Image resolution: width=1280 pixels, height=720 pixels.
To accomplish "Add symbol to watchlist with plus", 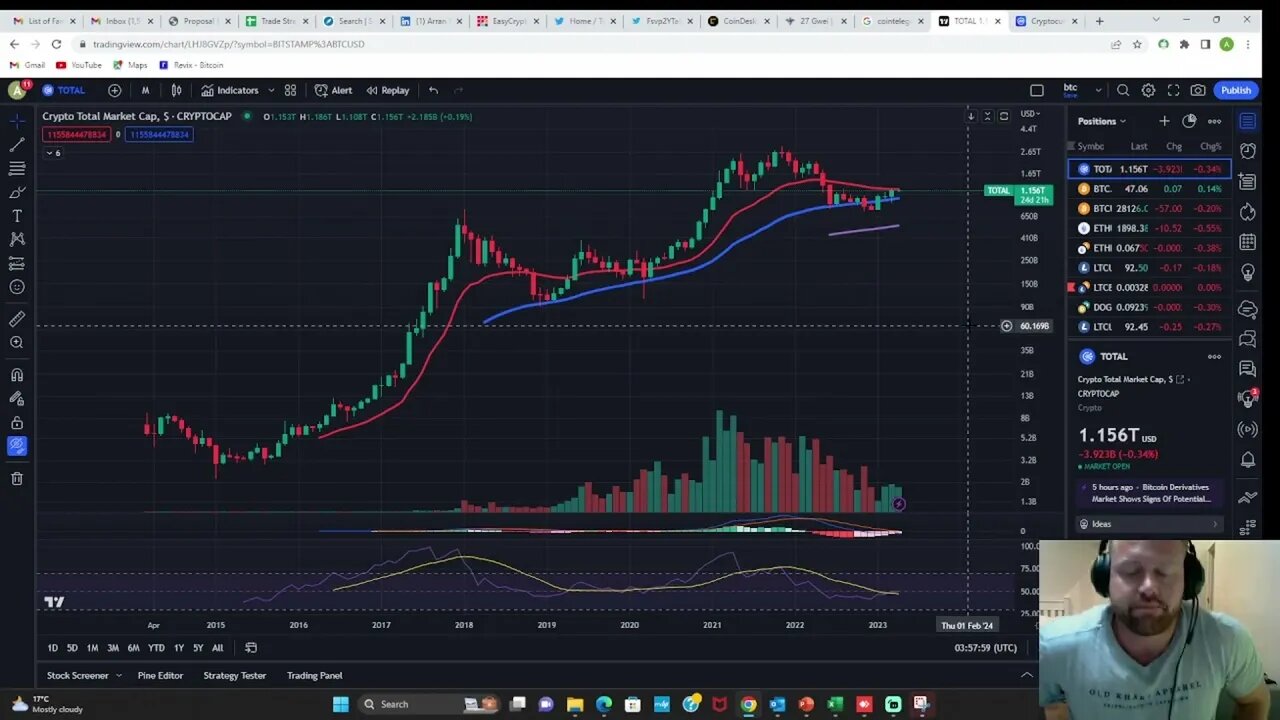I will coord(1164,121).
